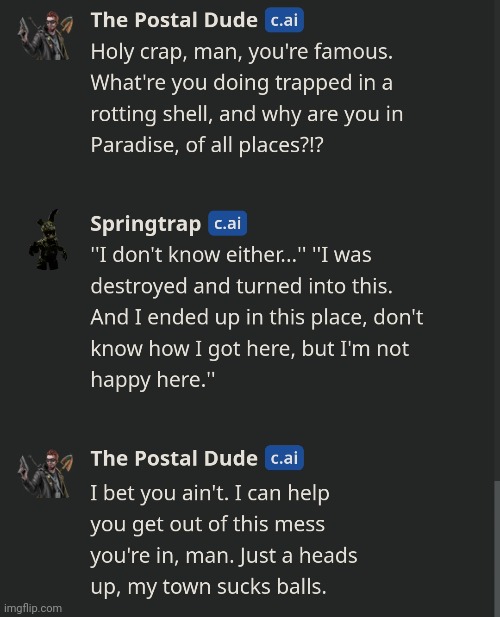Viewport: 500px width, 617px height.
Task: Click the text 'Paradise, of all places?!?'
Action: point(207,145)
